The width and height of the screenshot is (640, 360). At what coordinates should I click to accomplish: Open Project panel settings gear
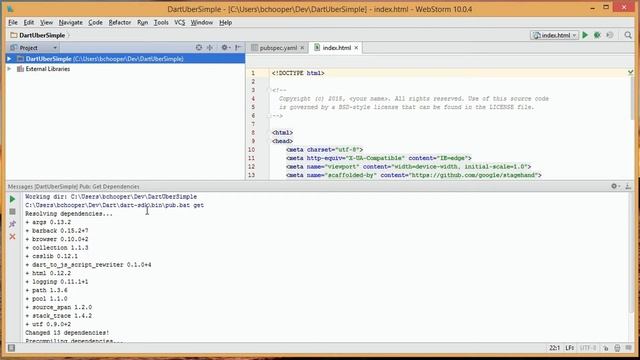click(225, 48)
